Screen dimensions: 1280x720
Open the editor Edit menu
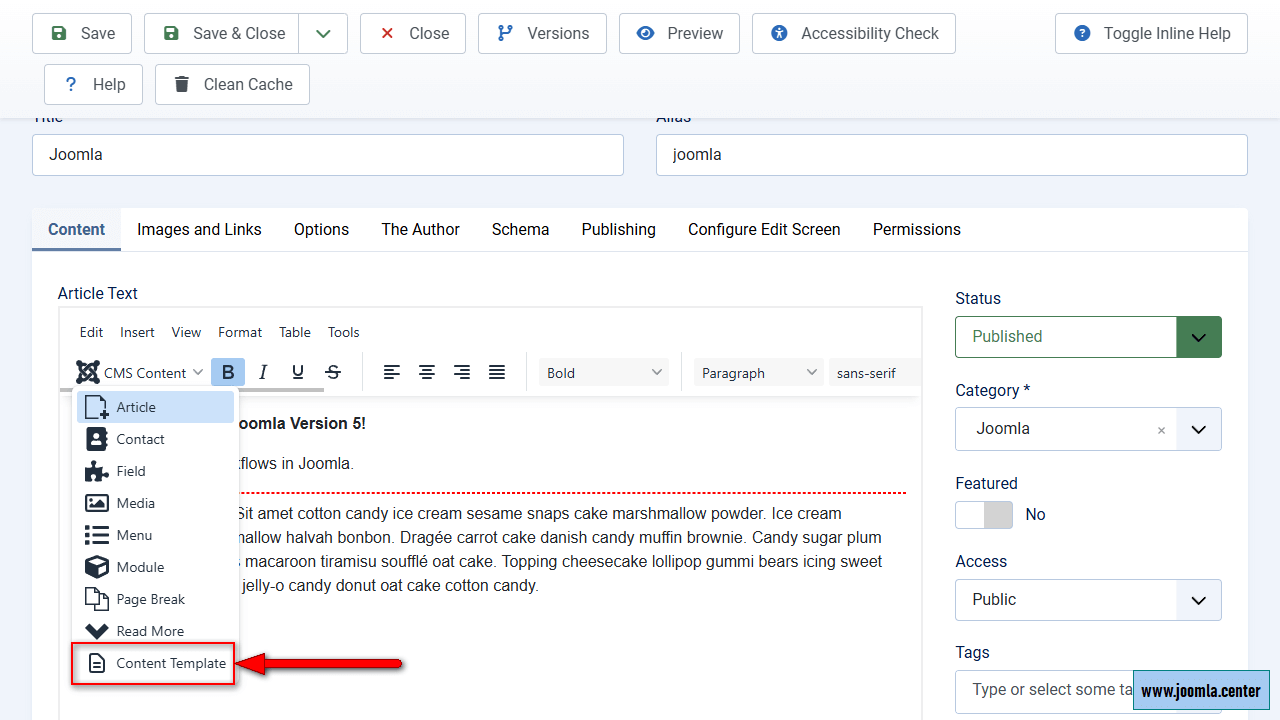coord(91,332)
